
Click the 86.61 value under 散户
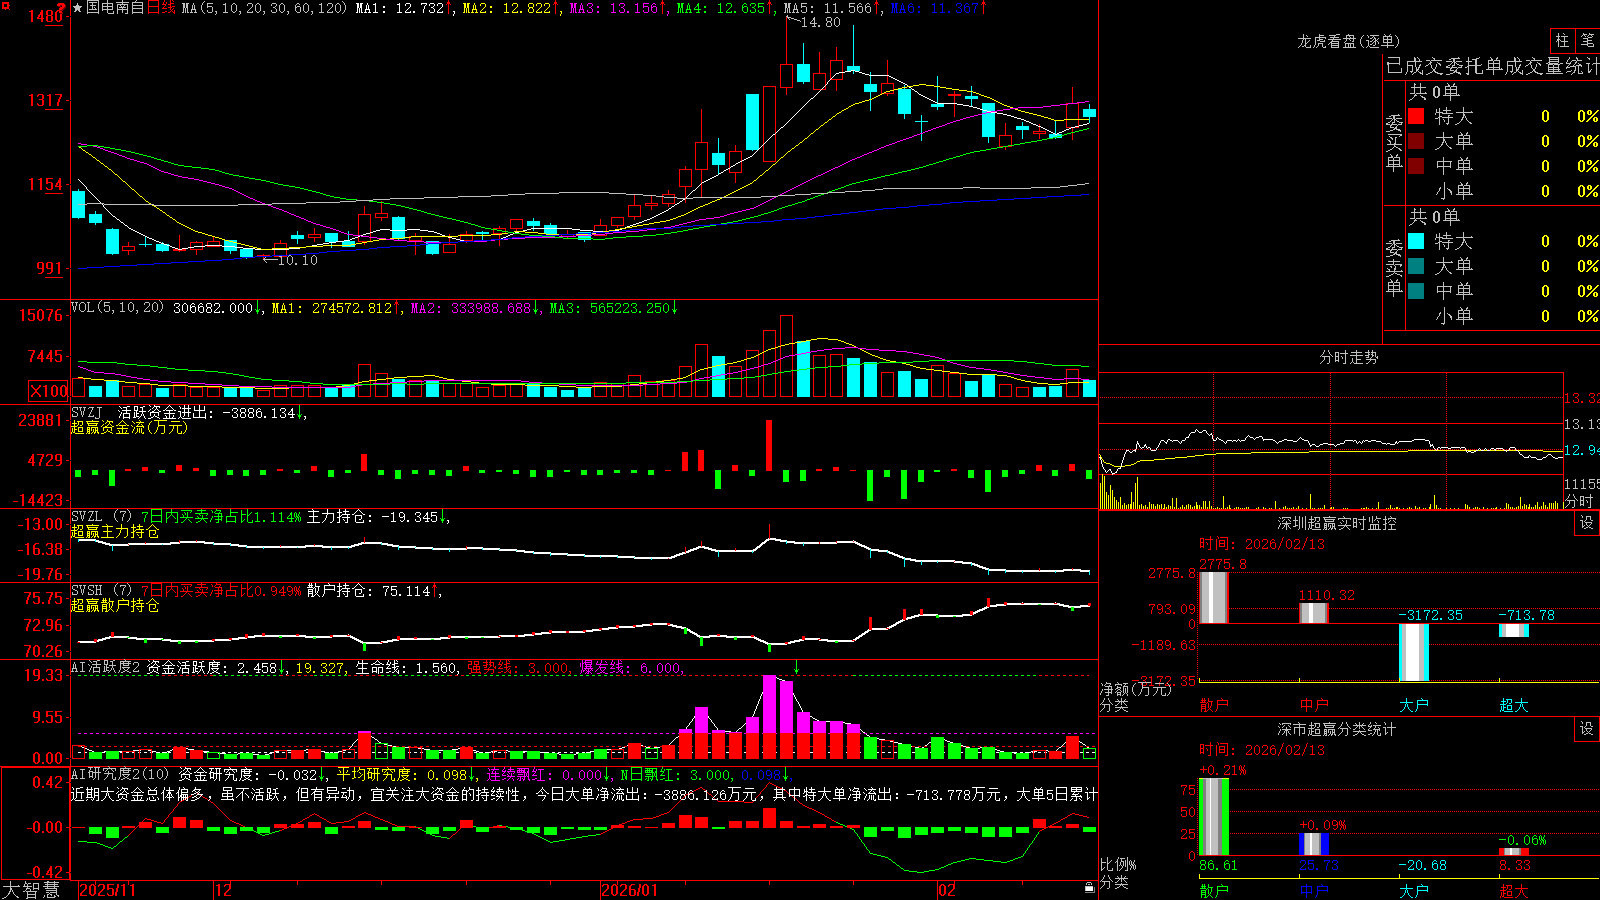(1218, 865)
